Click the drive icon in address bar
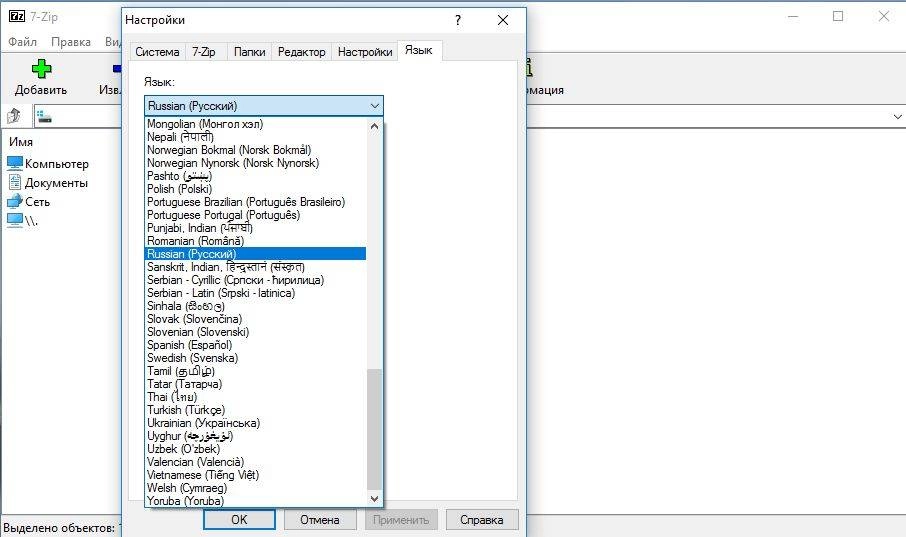 pyautogui.click(x=44, y=117)
